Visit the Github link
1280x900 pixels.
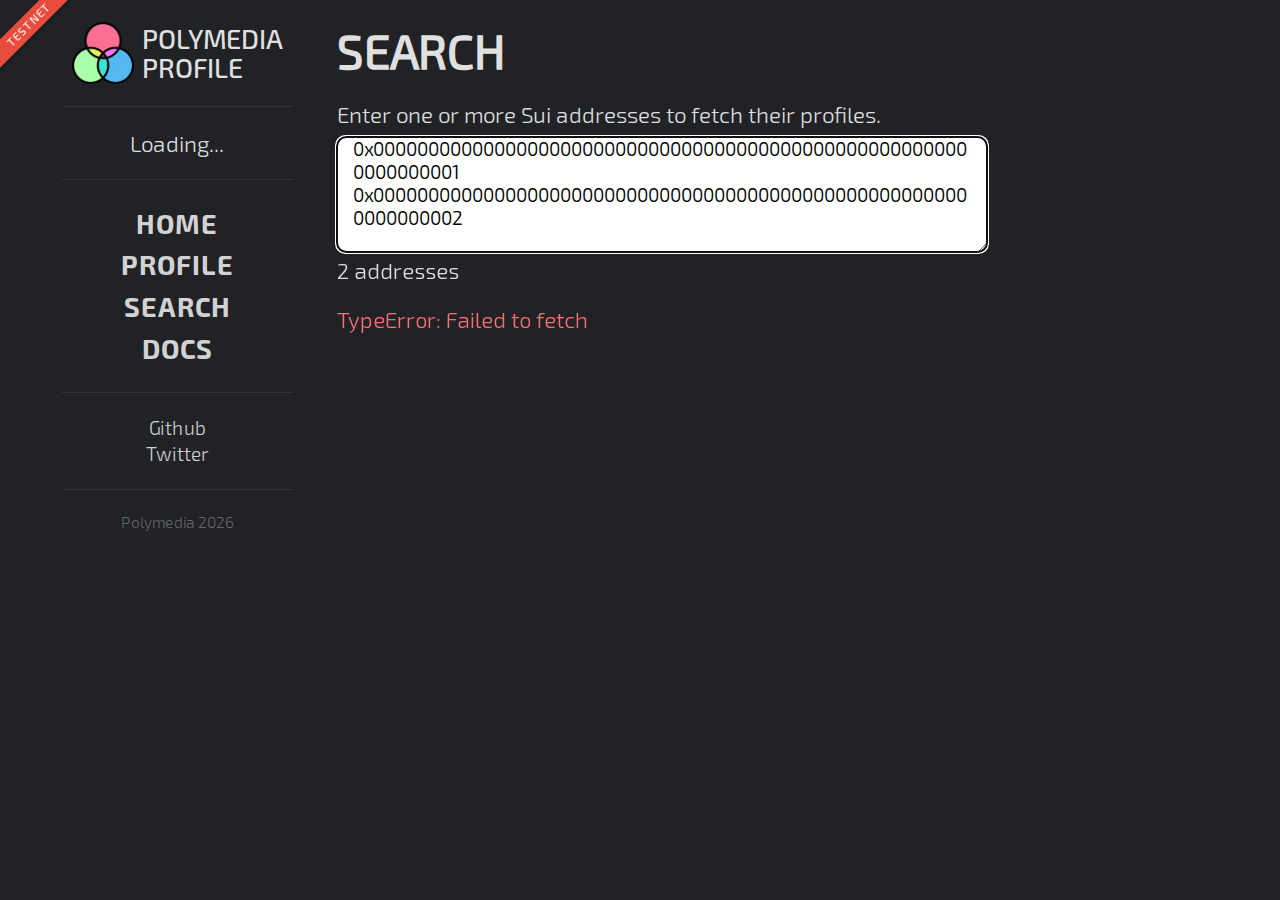pyautogui.click(x=177, y=428)
